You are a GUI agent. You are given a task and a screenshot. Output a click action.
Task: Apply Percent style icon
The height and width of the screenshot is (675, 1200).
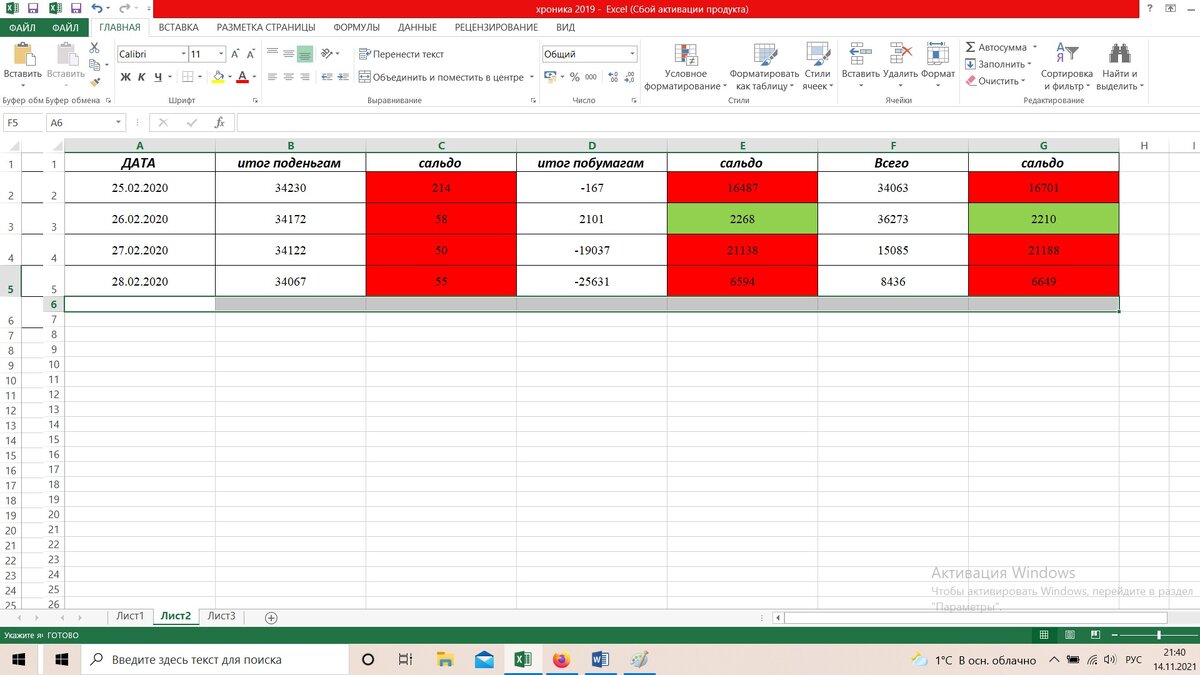coord(575,77)
